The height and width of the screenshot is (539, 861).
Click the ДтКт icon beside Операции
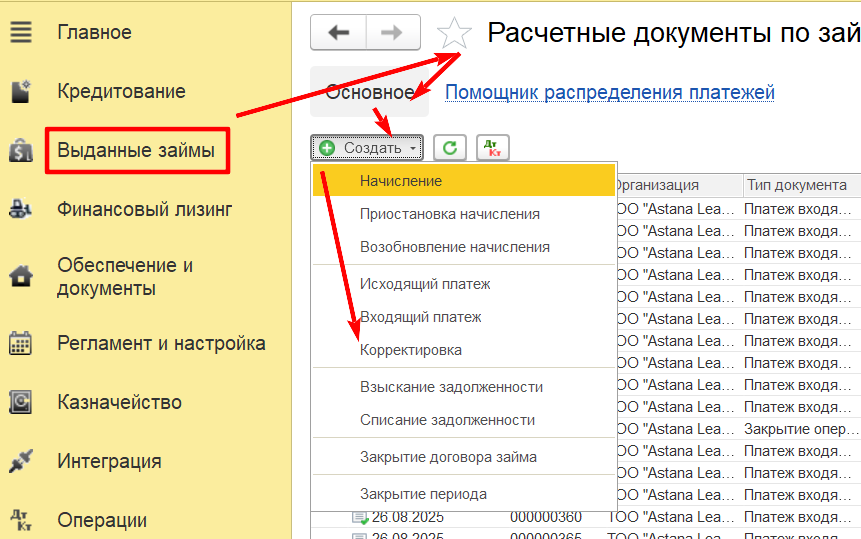click(21, 520)
